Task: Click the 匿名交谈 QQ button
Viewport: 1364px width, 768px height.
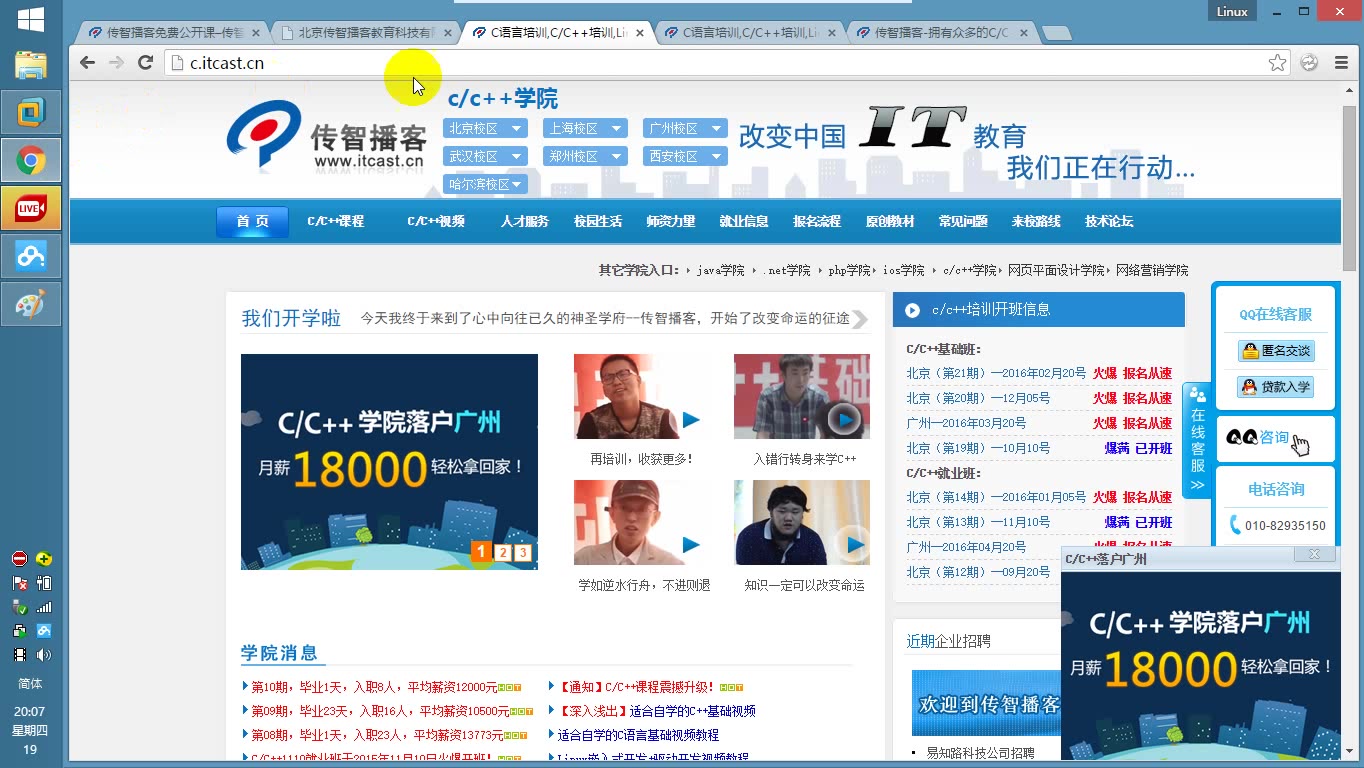Action: (1276, 351)
